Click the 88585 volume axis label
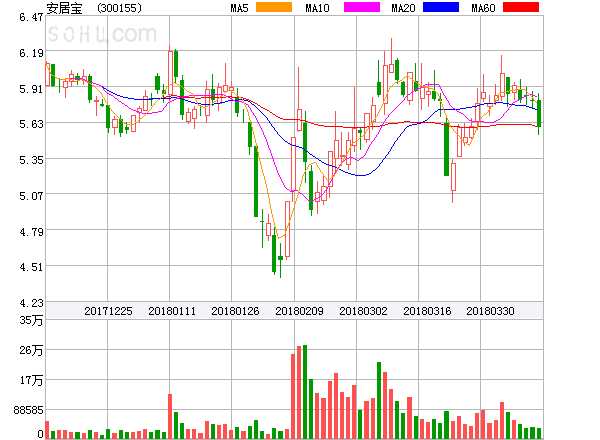The image size is (600, 440). pyautogui.click(x=29, y=410)
